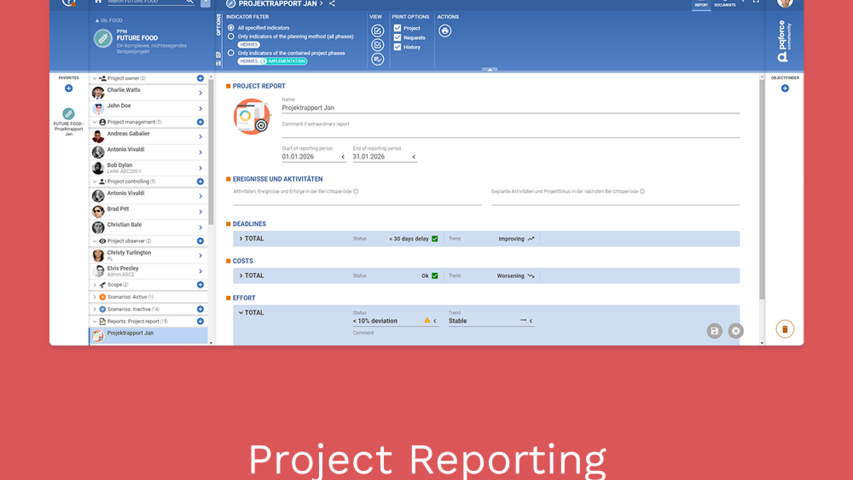Image resolution: width=853 pixels, height=480 pixels.
Task: Add a Project controlling member
Action: [x=200, y=181]
